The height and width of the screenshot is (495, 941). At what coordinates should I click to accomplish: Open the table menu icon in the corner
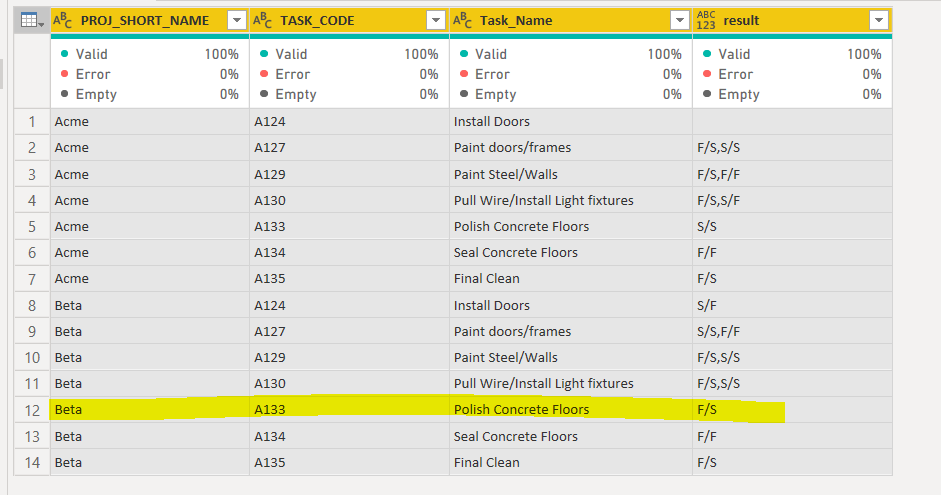coord(32,20)
